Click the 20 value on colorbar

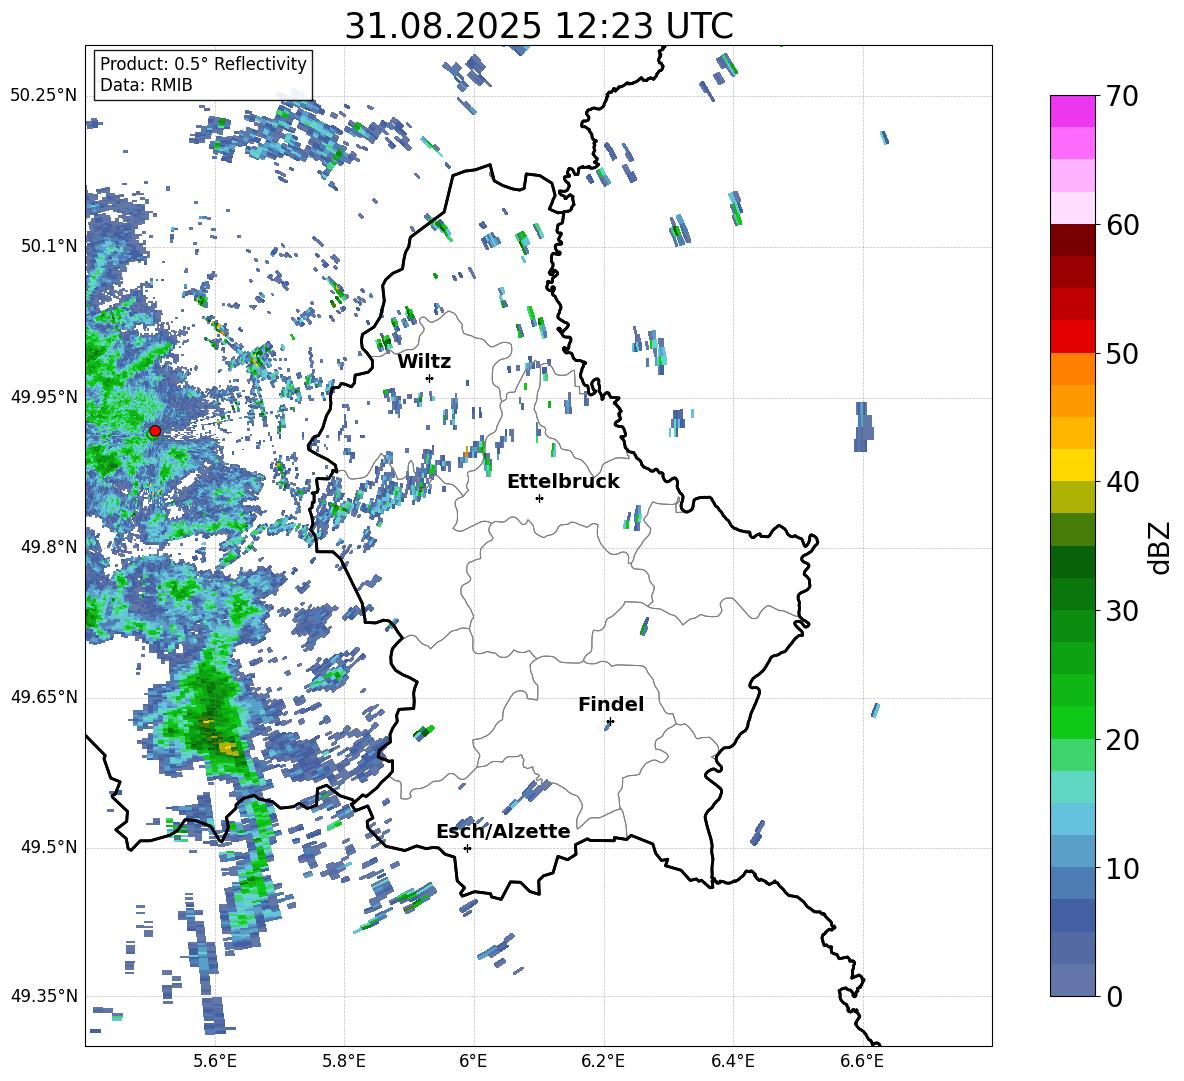1122,740
